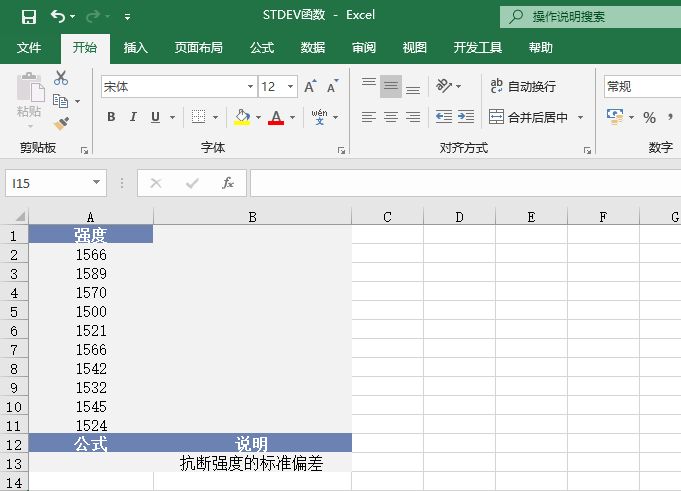Expand the font size 12 dropdown
This screenshot has height=491, width=681.
(x=290, y=87)
